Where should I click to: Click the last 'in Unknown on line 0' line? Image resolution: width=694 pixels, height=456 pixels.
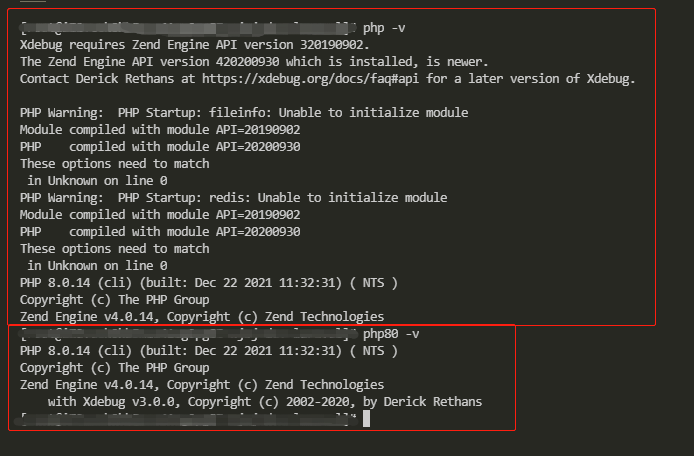(x=97, y=266)
